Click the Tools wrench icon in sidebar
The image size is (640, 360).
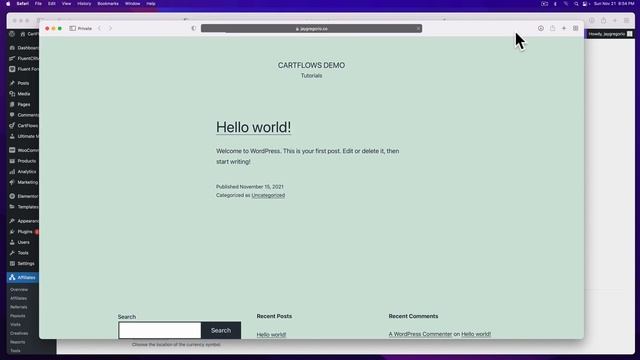[x=12, y=253]
